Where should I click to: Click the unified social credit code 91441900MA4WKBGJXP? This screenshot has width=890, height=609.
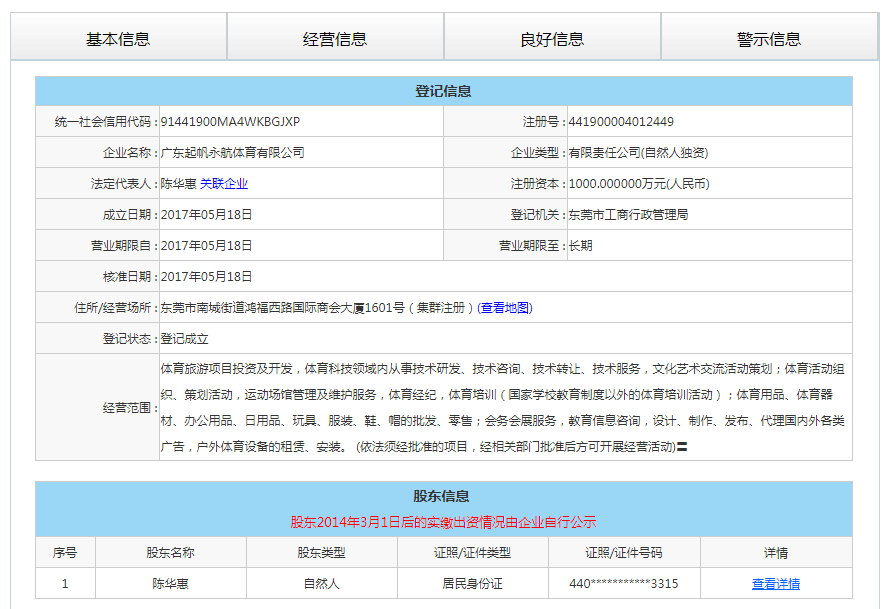[231, 122]
